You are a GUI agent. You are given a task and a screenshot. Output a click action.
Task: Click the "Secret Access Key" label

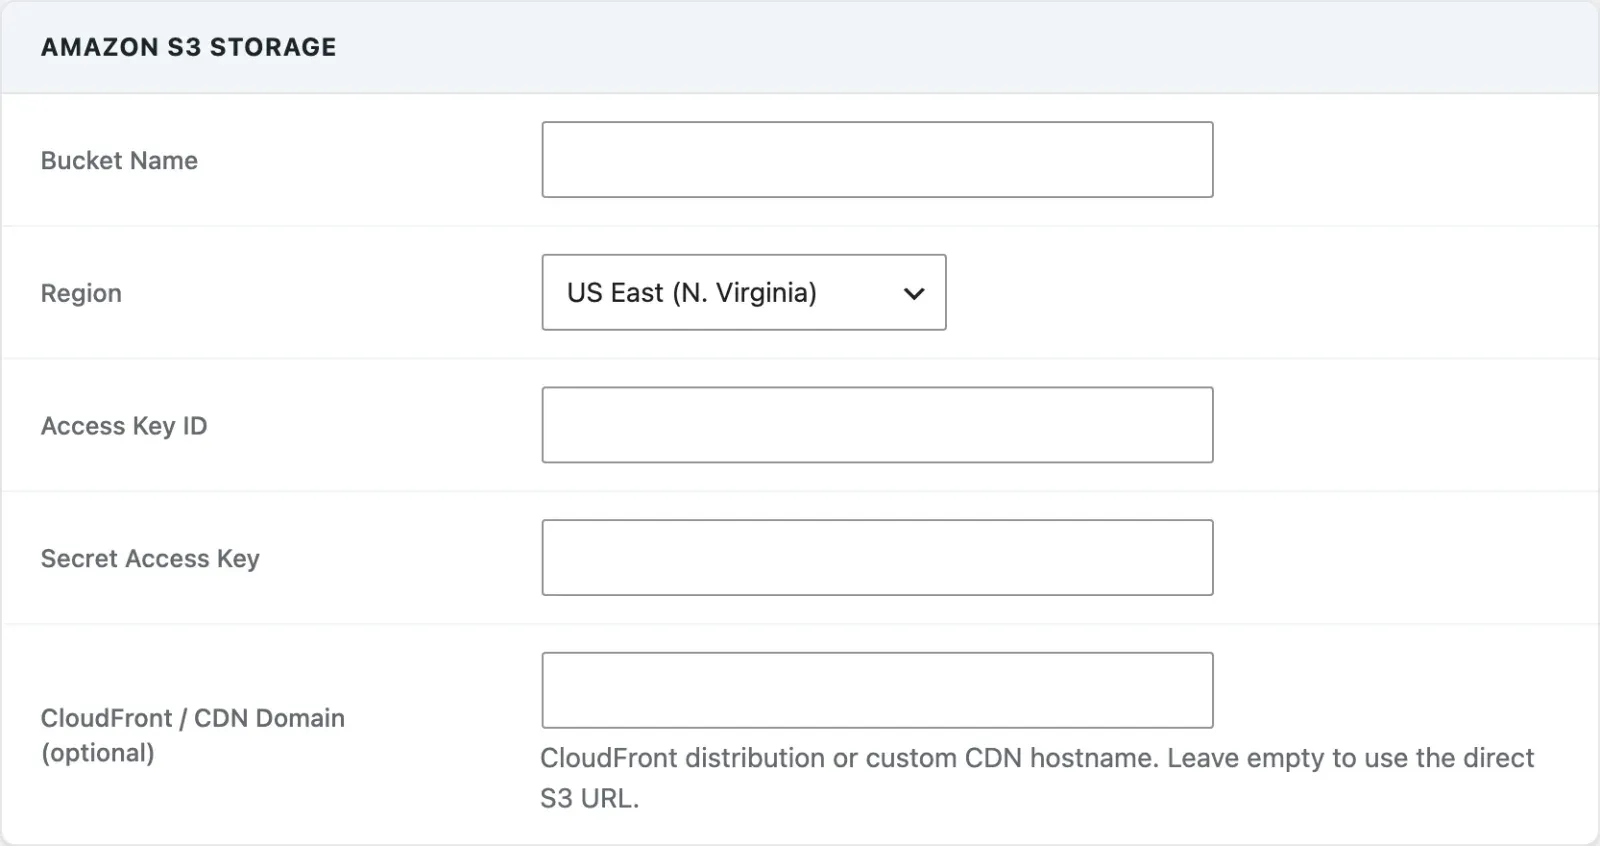(150, 559)
